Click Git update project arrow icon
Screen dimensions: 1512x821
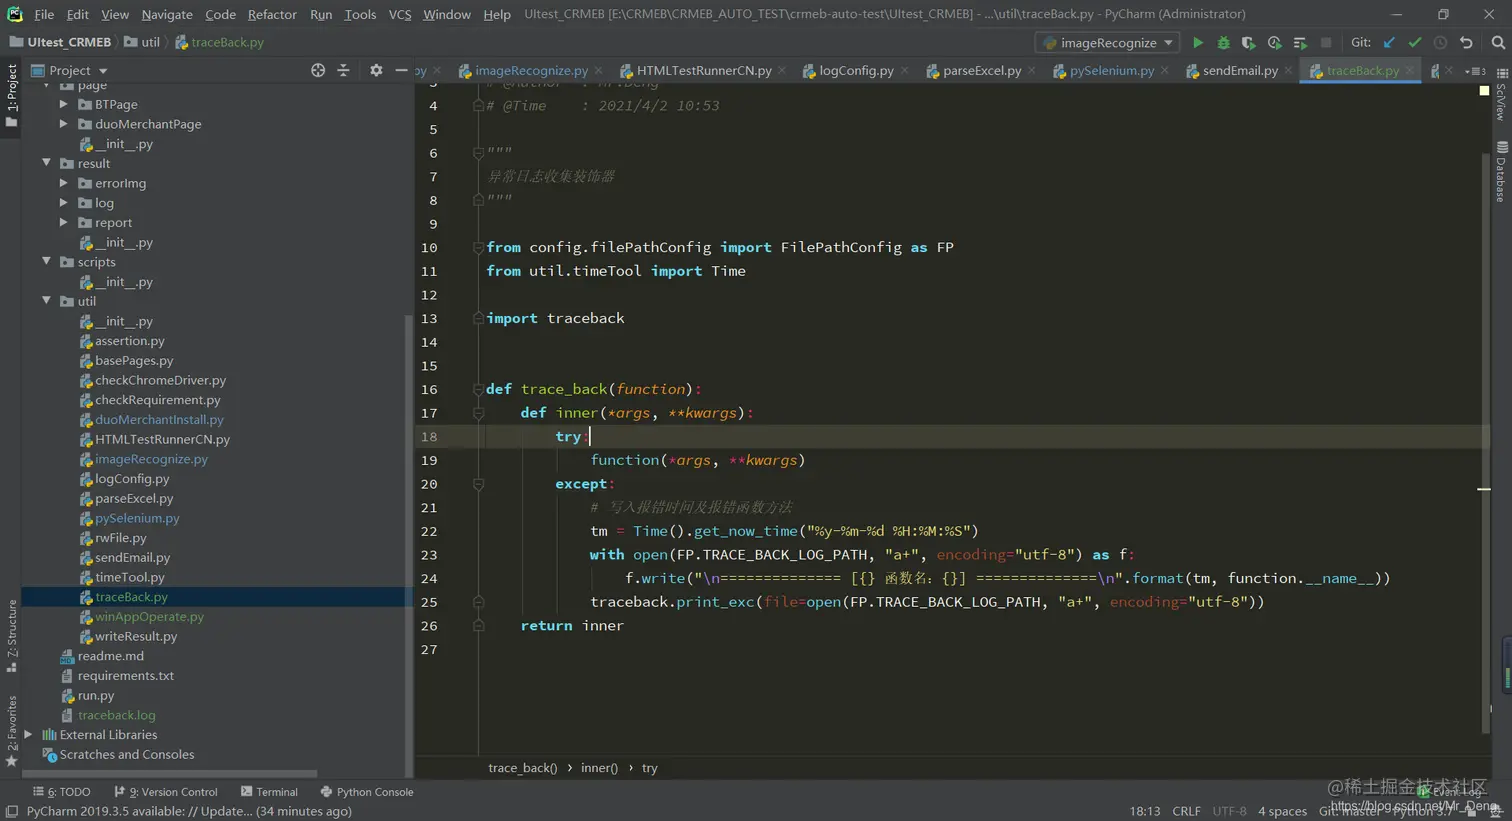tap(1389, 43)
